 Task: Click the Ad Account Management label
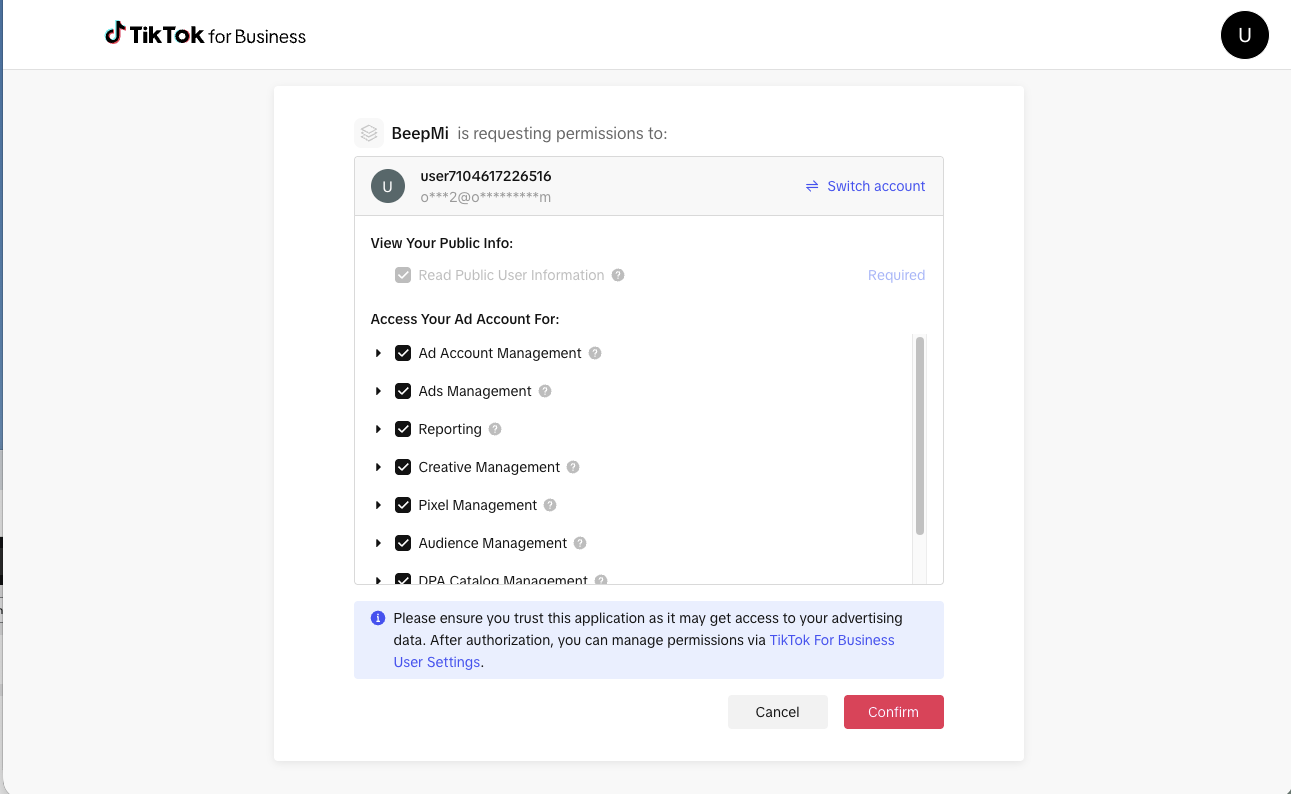[x=500, y=353]
